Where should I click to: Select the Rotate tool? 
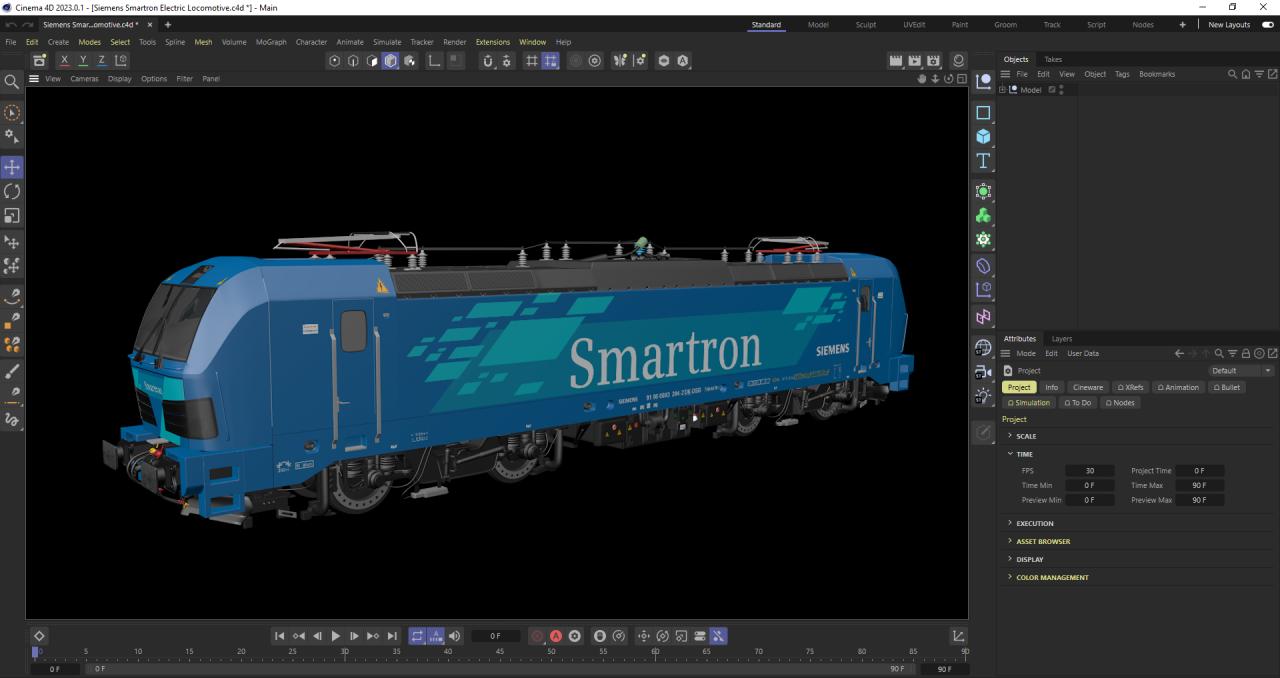tap(12, 191)
